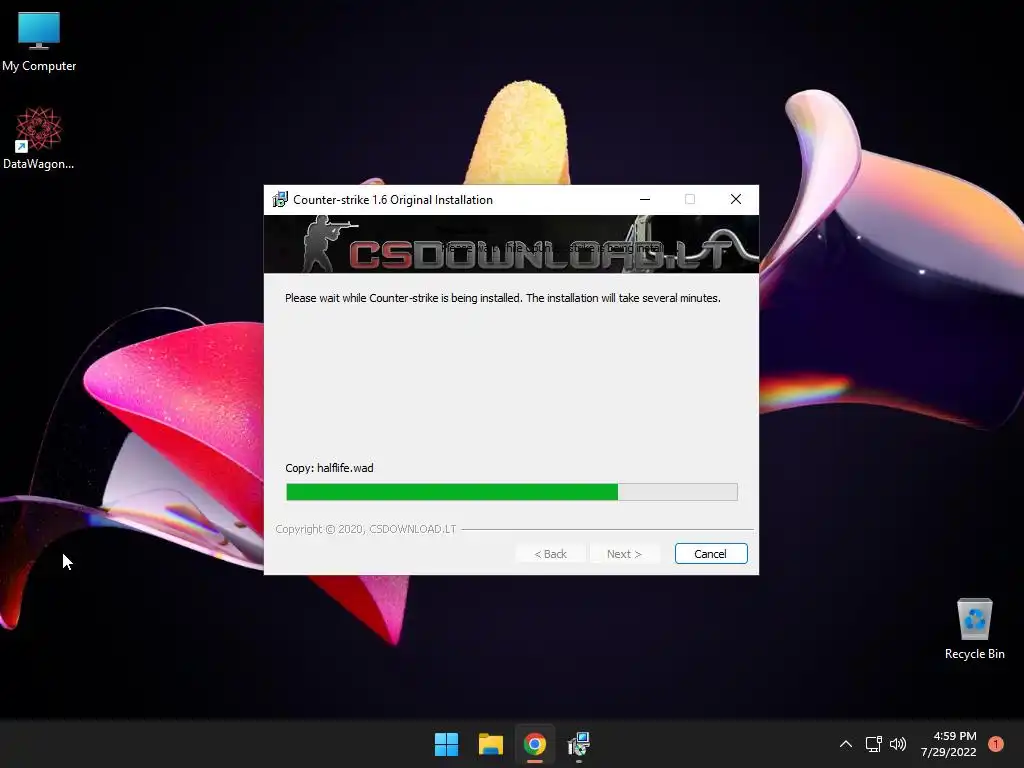
Task: Click the 'Please wait while Counter-strike' message
Action: coord(503,298)
